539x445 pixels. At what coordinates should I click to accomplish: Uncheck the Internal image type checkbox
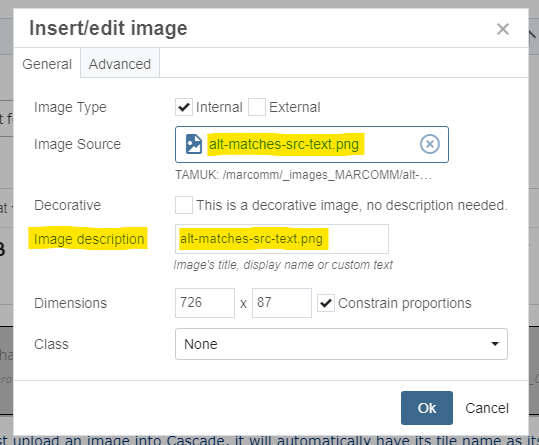tap(184, 107)
